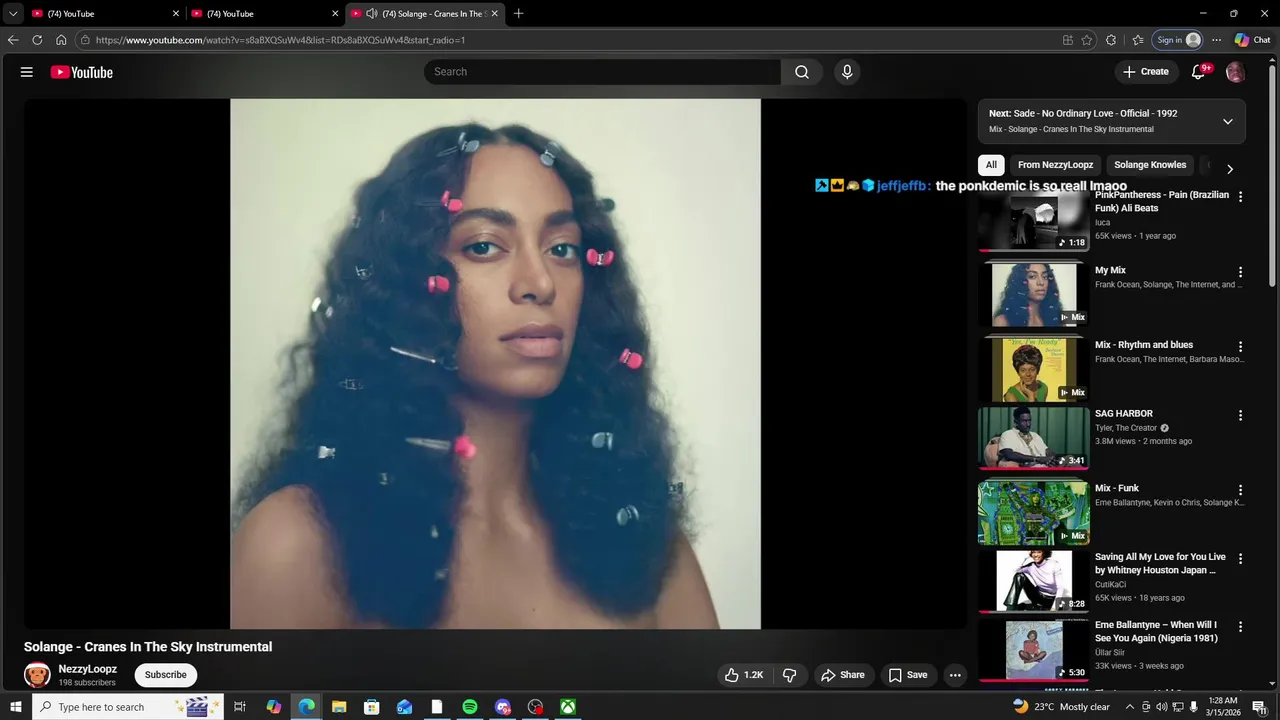
Task: Open Windows Start menu
Action: pyautogui.click(x=15, y=707)
